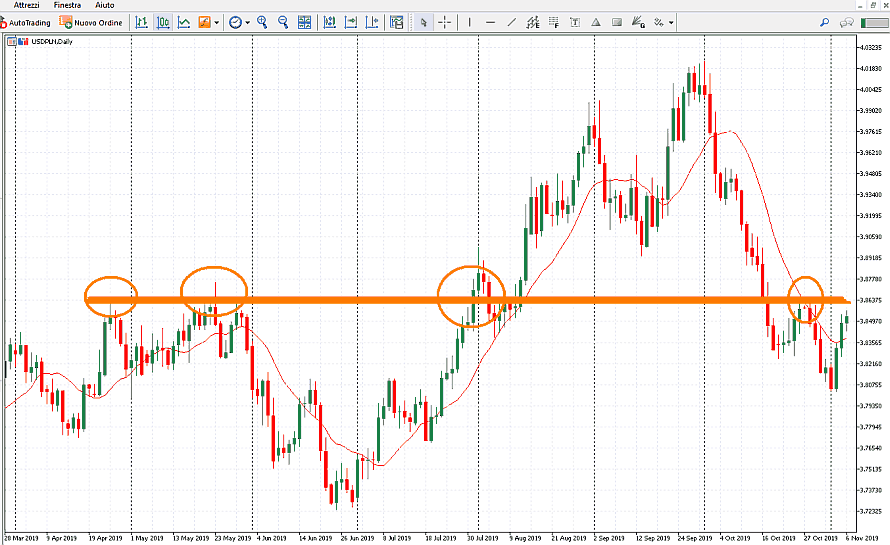This screenshot has width=890, height=545.
Task: Select the crosshair tool
Action: pyautogui.click(x=445, y=21)
